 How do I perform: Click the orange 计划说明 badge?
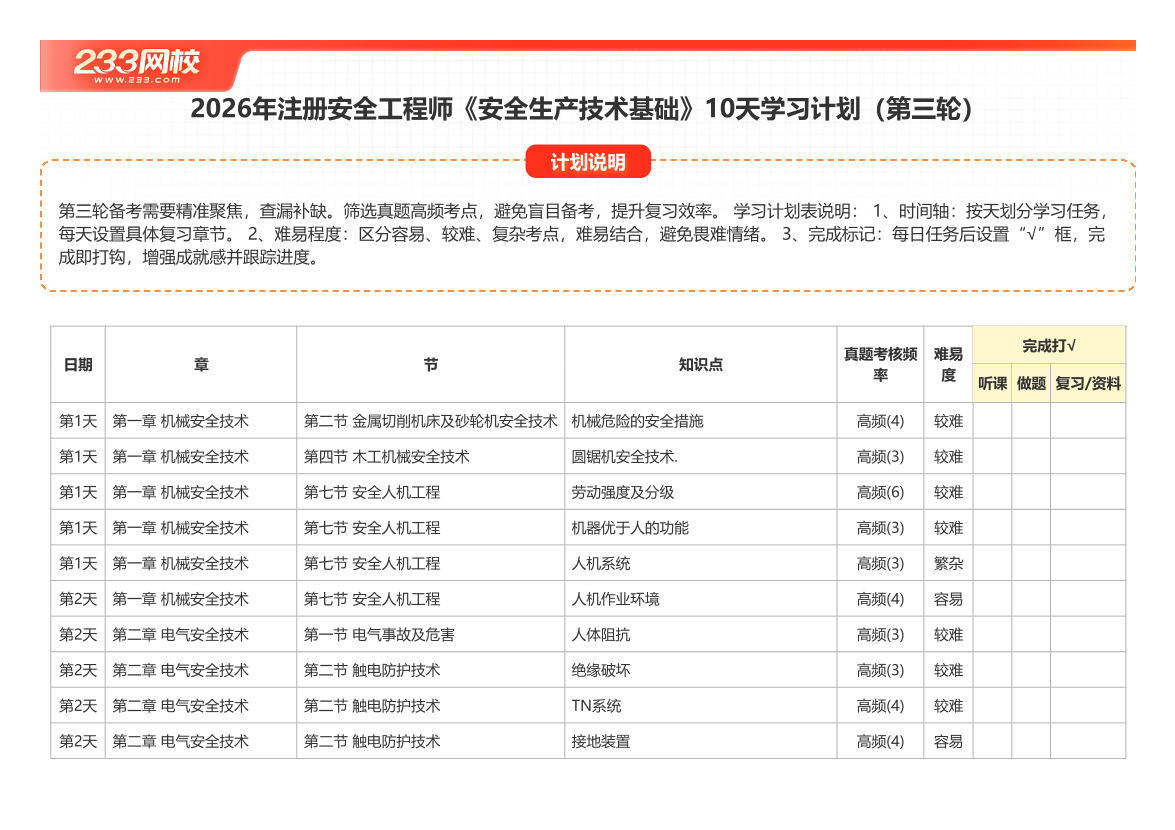point(587,161)
